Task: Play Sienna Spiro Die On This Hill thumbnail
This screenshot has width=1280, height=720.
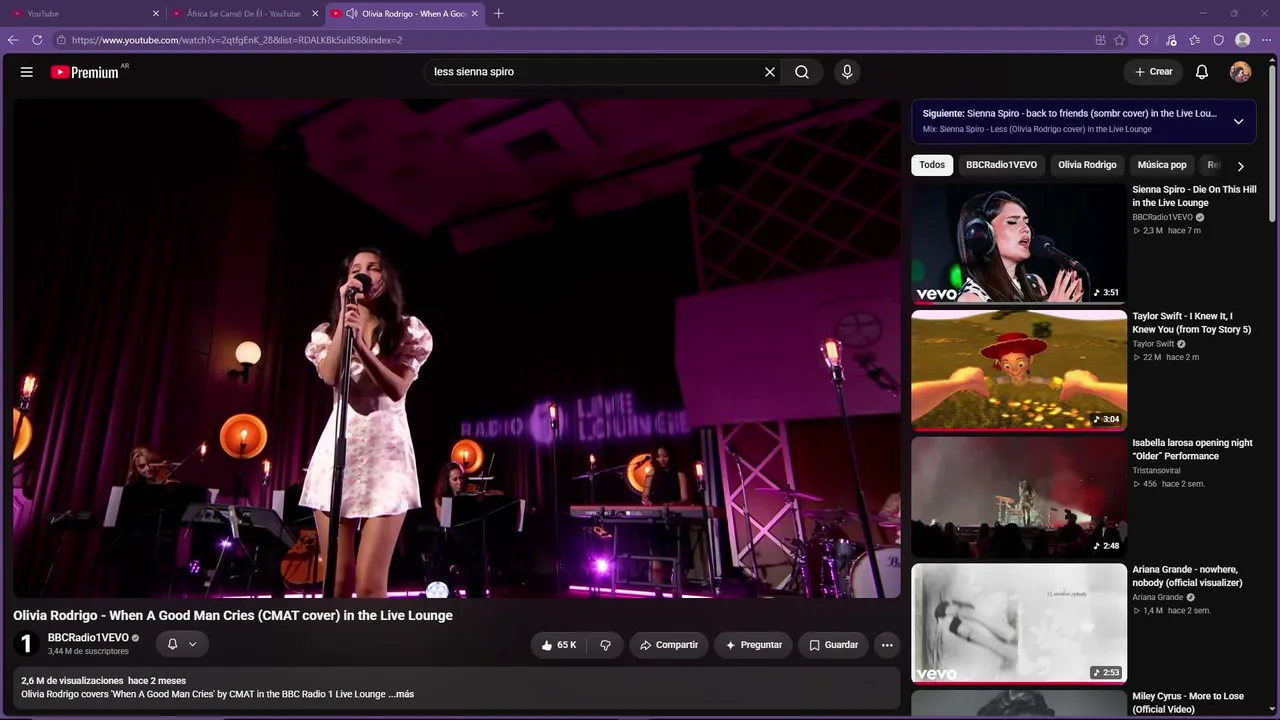Action: 1019,243
